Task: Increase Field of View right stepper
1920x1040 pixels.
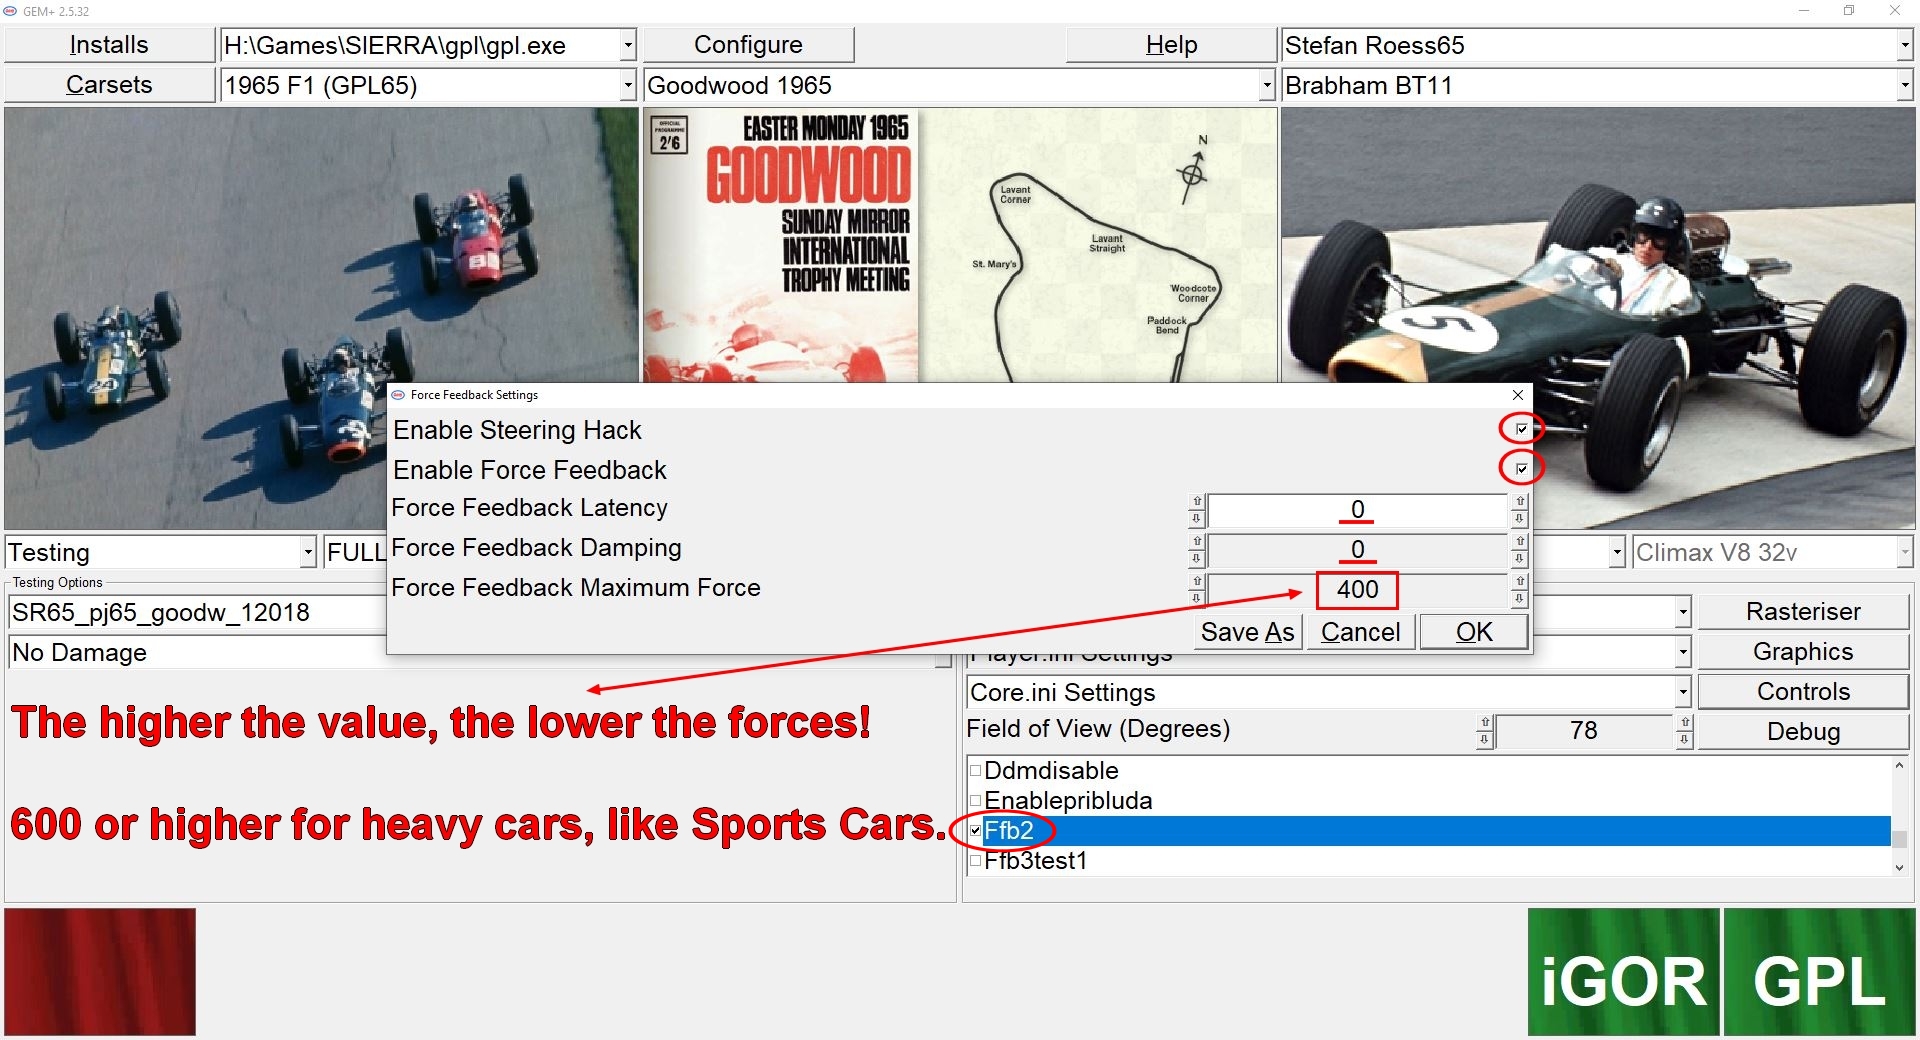Action: point(1685,722)
